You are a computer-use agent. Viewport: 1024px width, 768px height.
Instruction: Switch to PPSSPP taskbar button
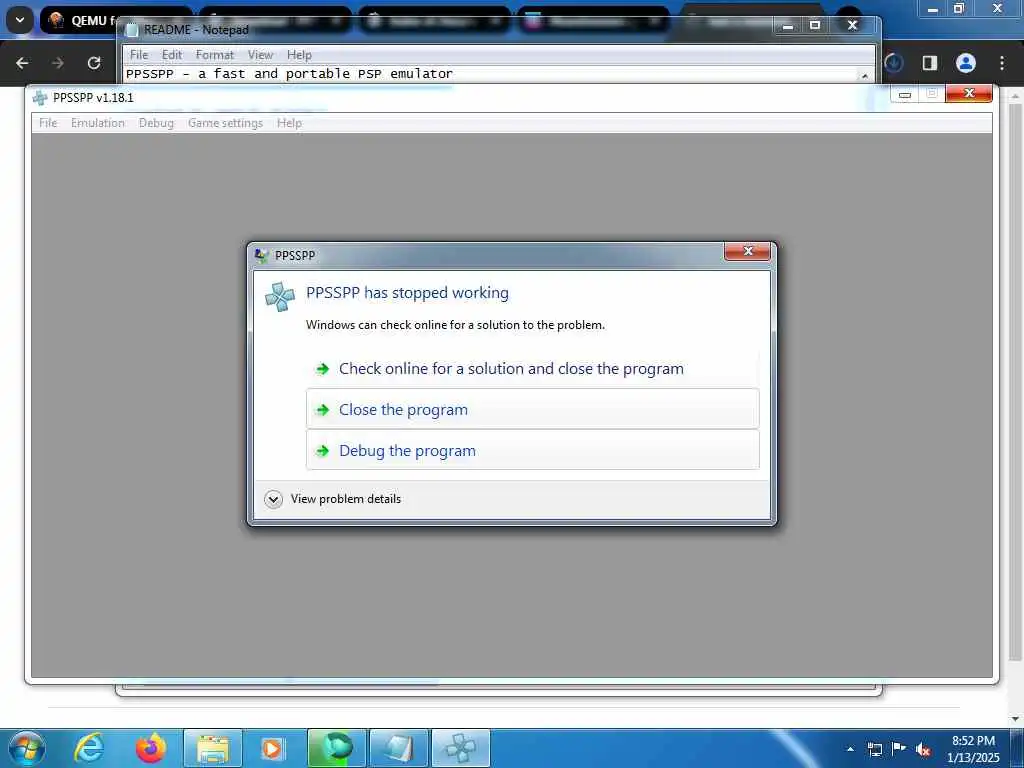coord(461,748)
